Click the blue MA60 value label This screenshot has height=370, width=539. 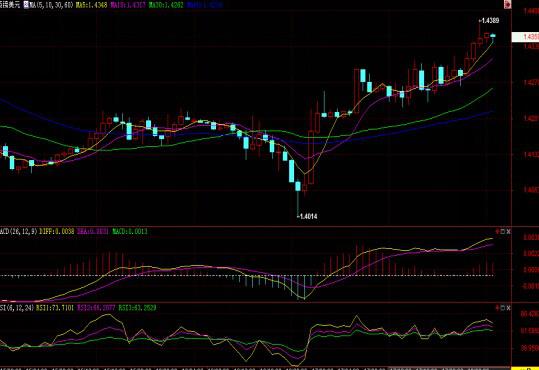pos(205,5)
